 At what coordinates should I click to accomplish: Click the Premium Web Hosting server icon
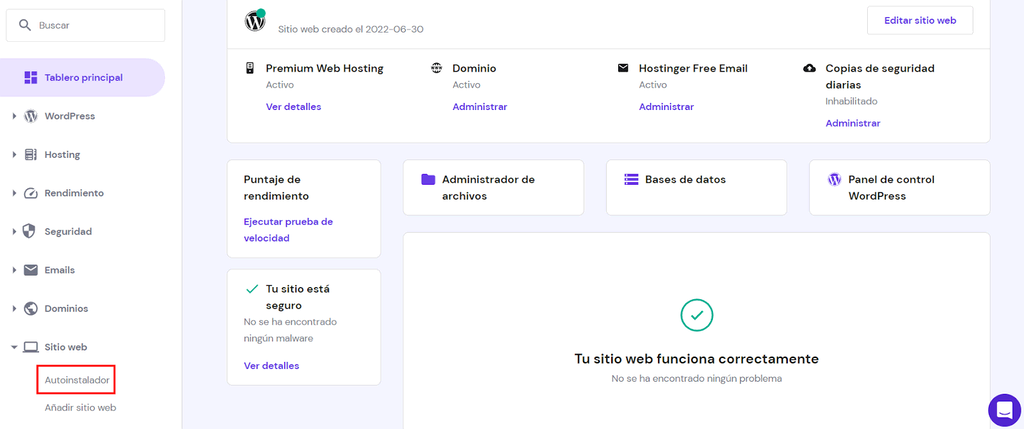click(249, 68)
